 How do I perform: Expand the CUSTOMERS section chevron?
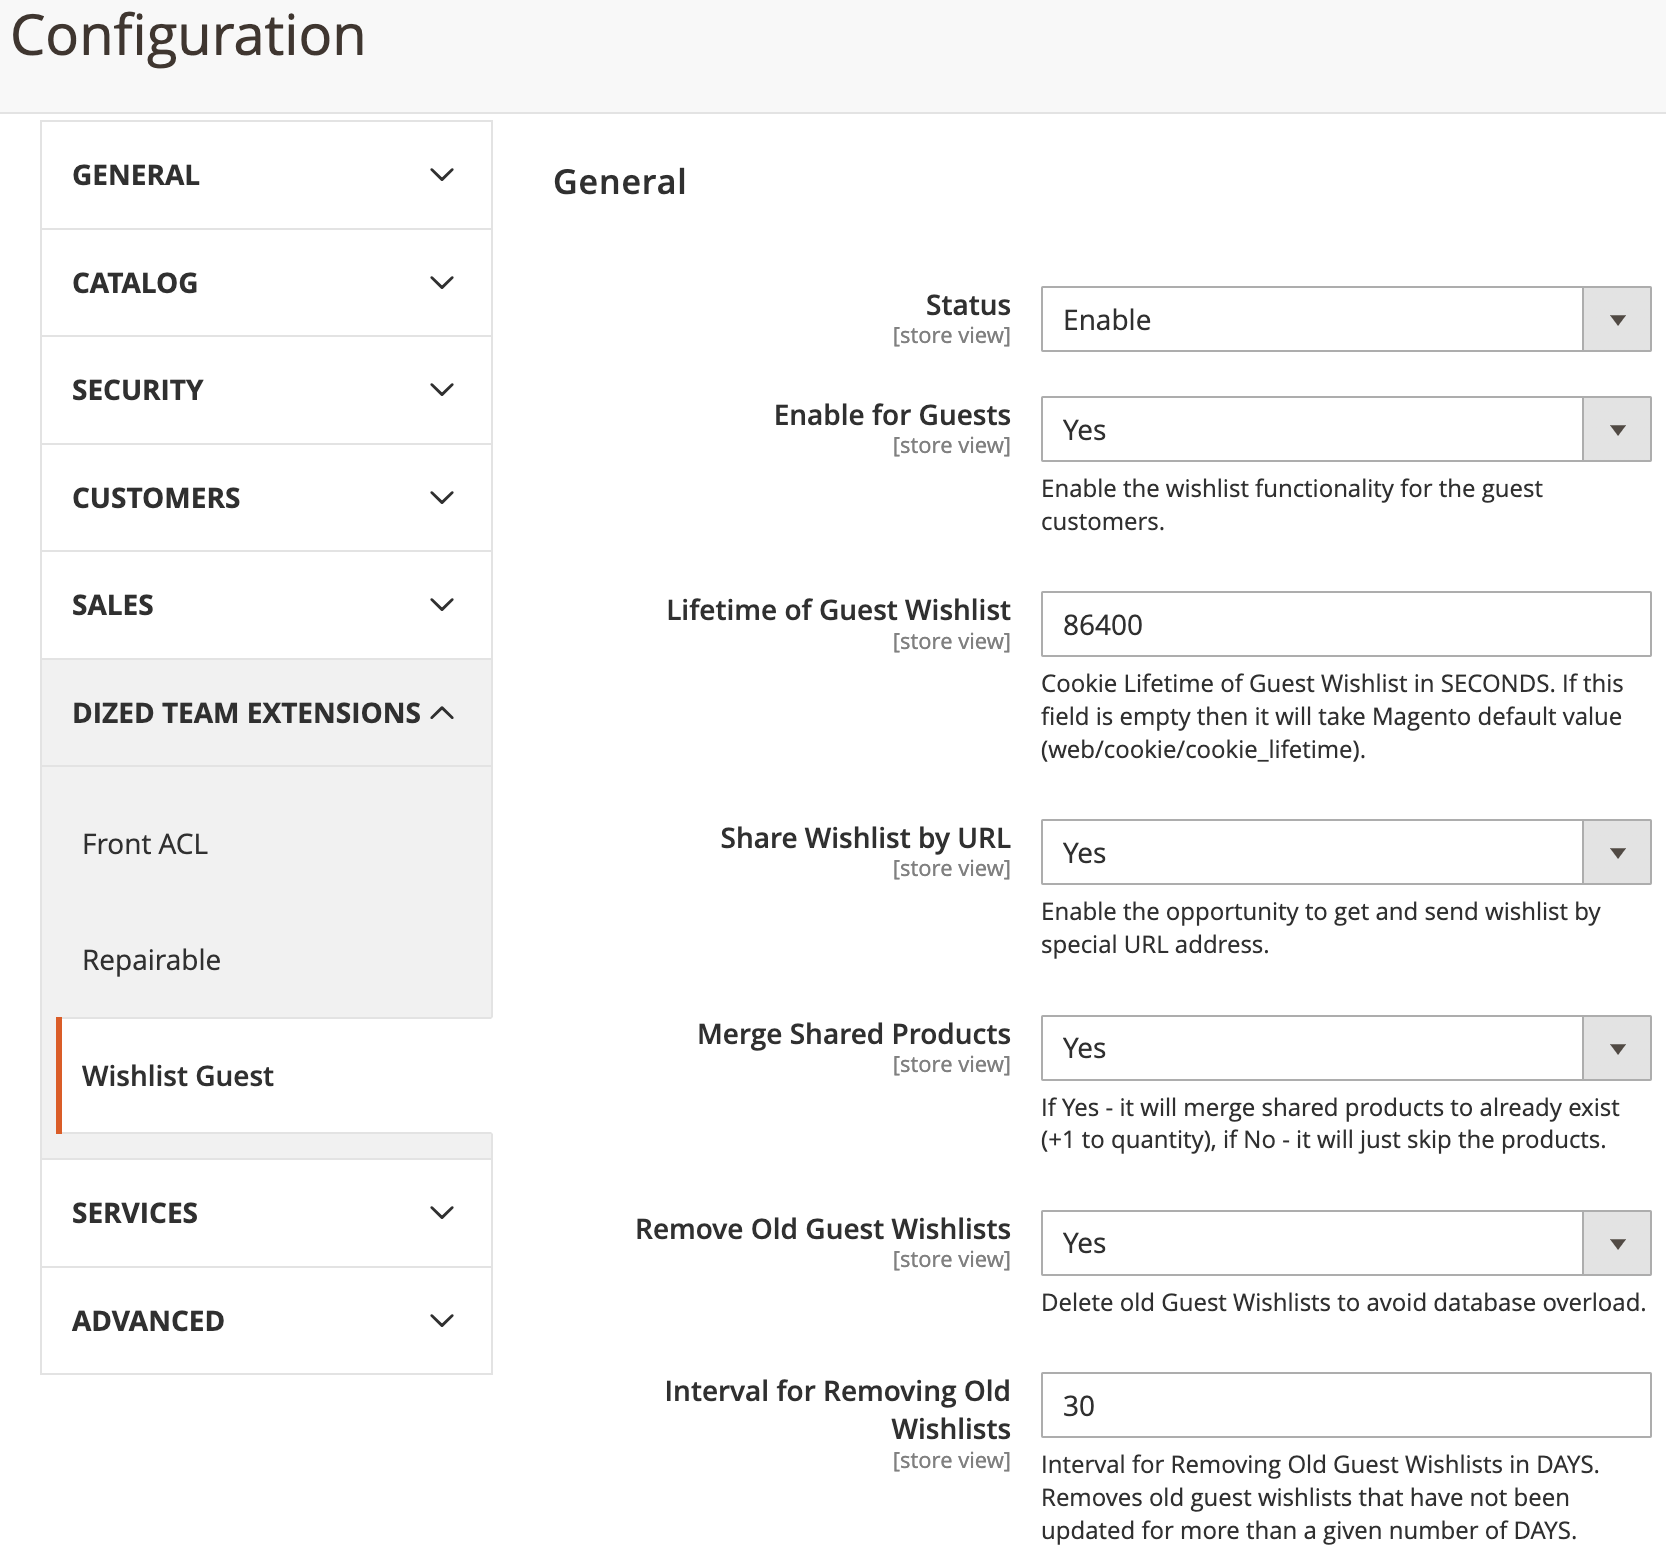click(x=441, y=498)
